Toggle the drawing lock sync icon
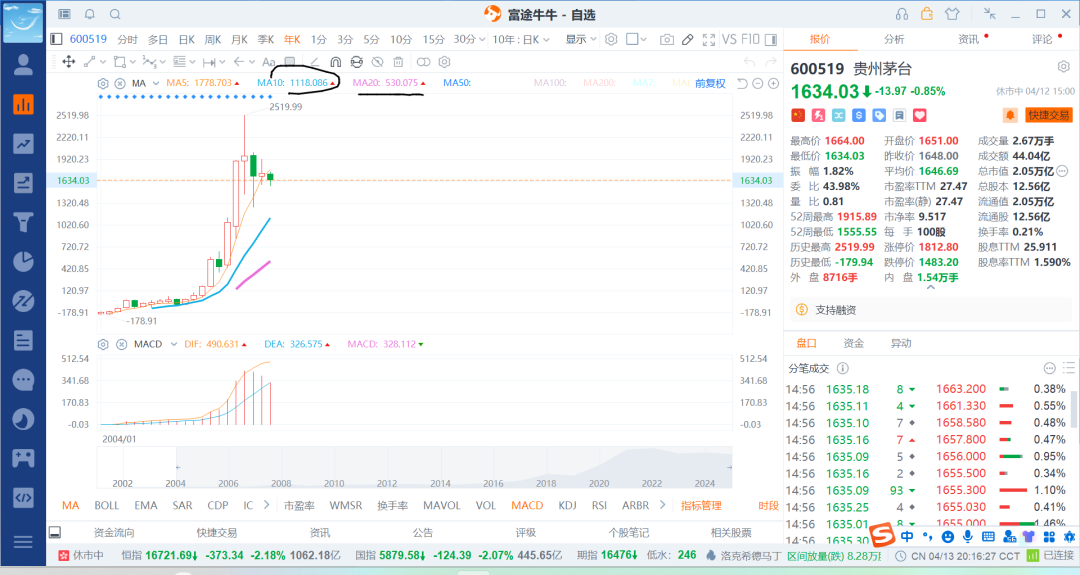Image resolution: width=1080 pixels, height=575 pixels. tap(356, 62)
